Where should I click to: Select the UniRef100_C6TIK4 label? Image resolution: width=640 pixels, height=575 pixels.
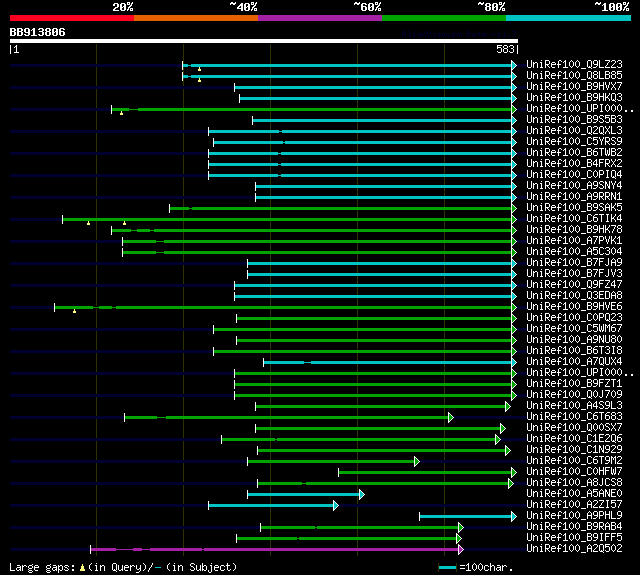(x=574, y=218)
